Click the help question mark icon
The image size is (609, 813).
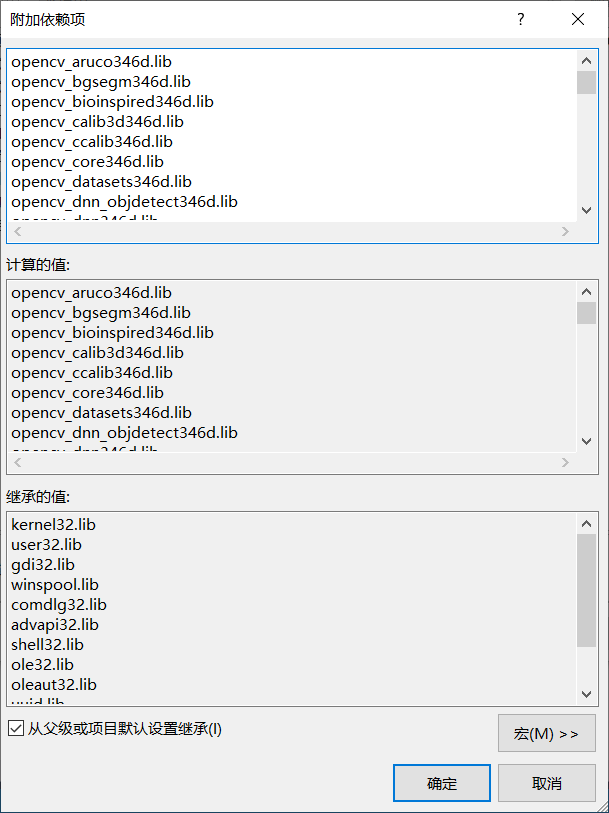pyautogui.click(x=520, y=20)
